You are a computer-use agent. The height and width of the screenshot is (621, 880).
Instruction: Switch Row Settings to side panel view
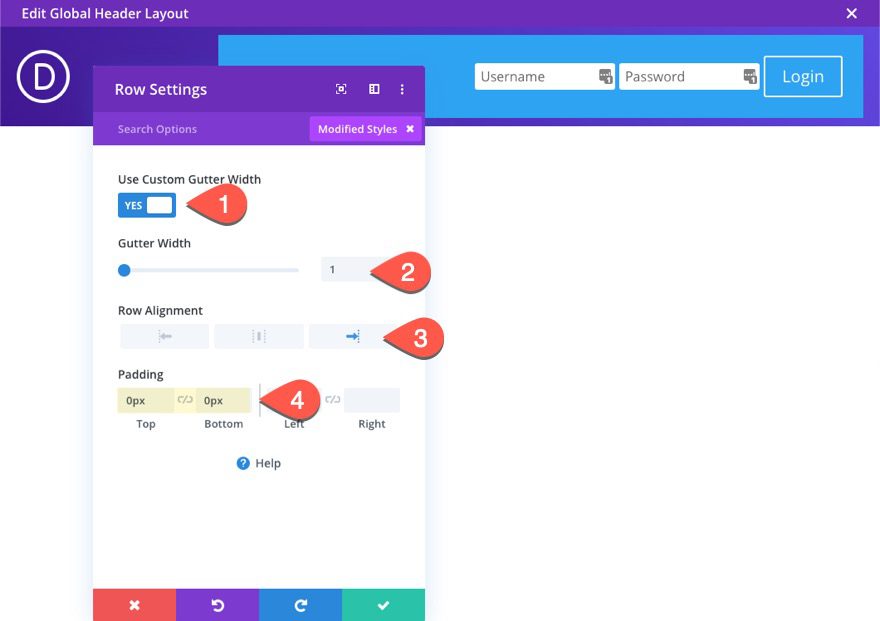tap(373, 89)
